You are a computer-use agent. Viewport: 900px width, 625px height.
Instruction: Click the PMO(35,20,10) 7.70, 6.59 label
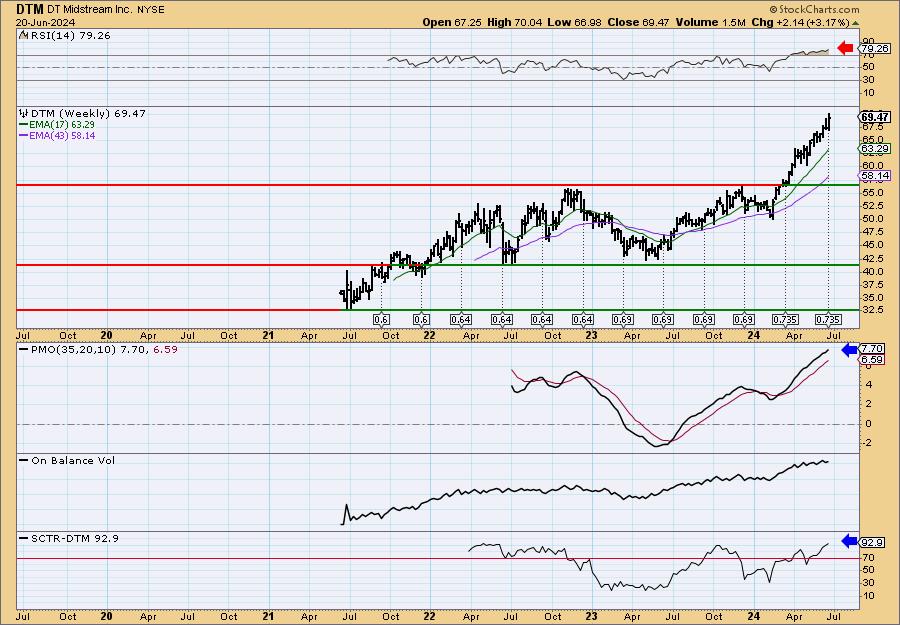[104, 349]
